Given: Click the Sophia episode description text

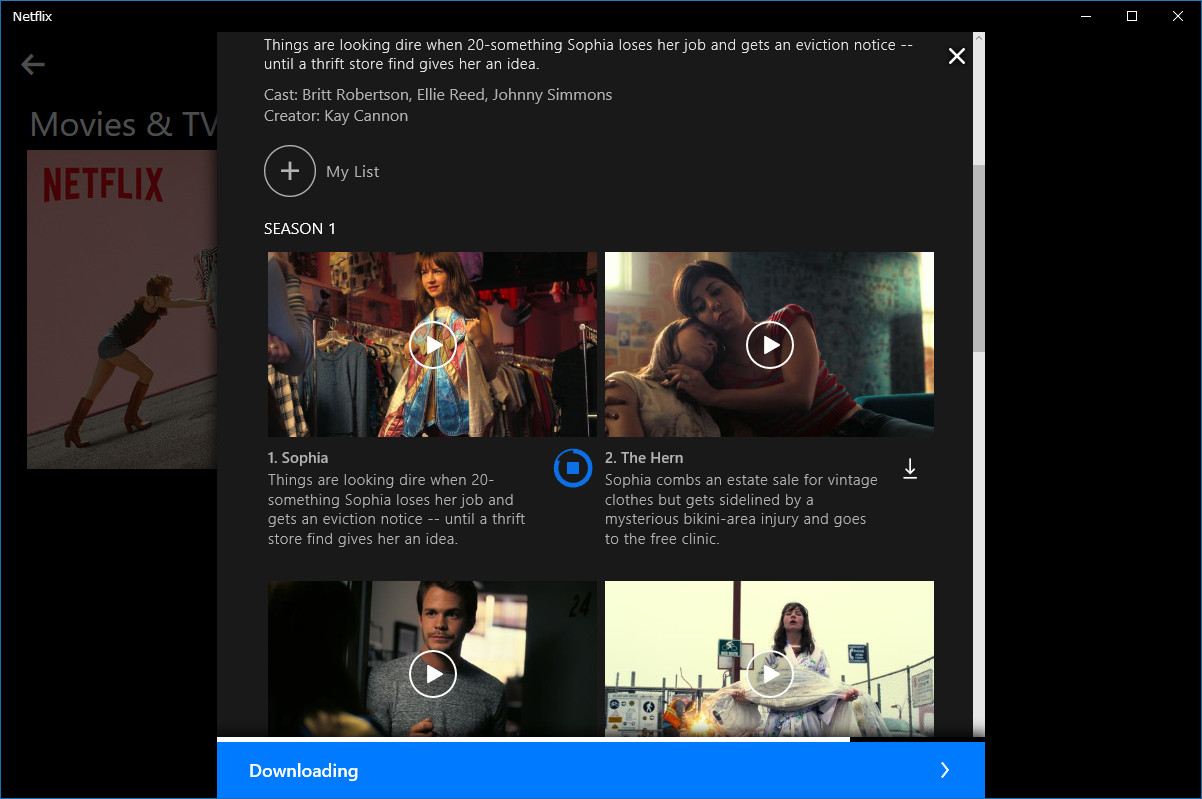Looking at the screenshot, I should coord(397,510).
